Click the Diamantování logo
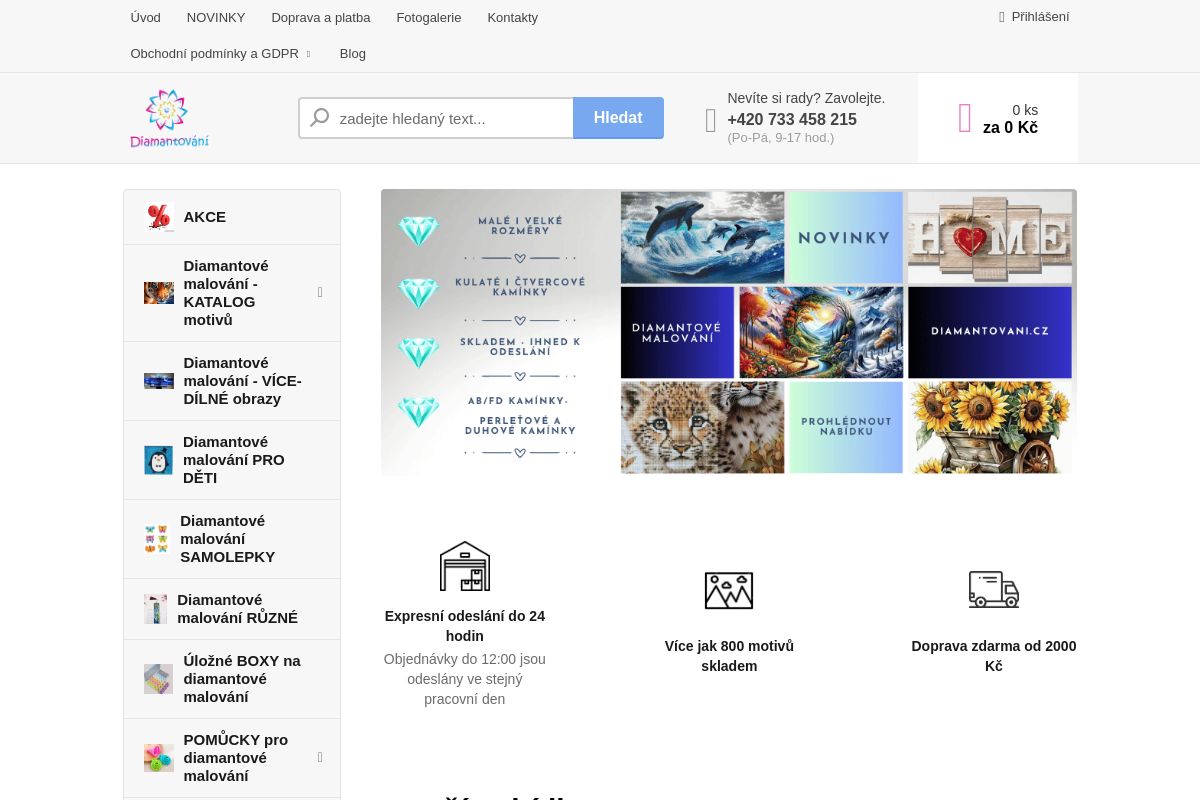This screenshot has height=800, width=1200. pos(169,118)
